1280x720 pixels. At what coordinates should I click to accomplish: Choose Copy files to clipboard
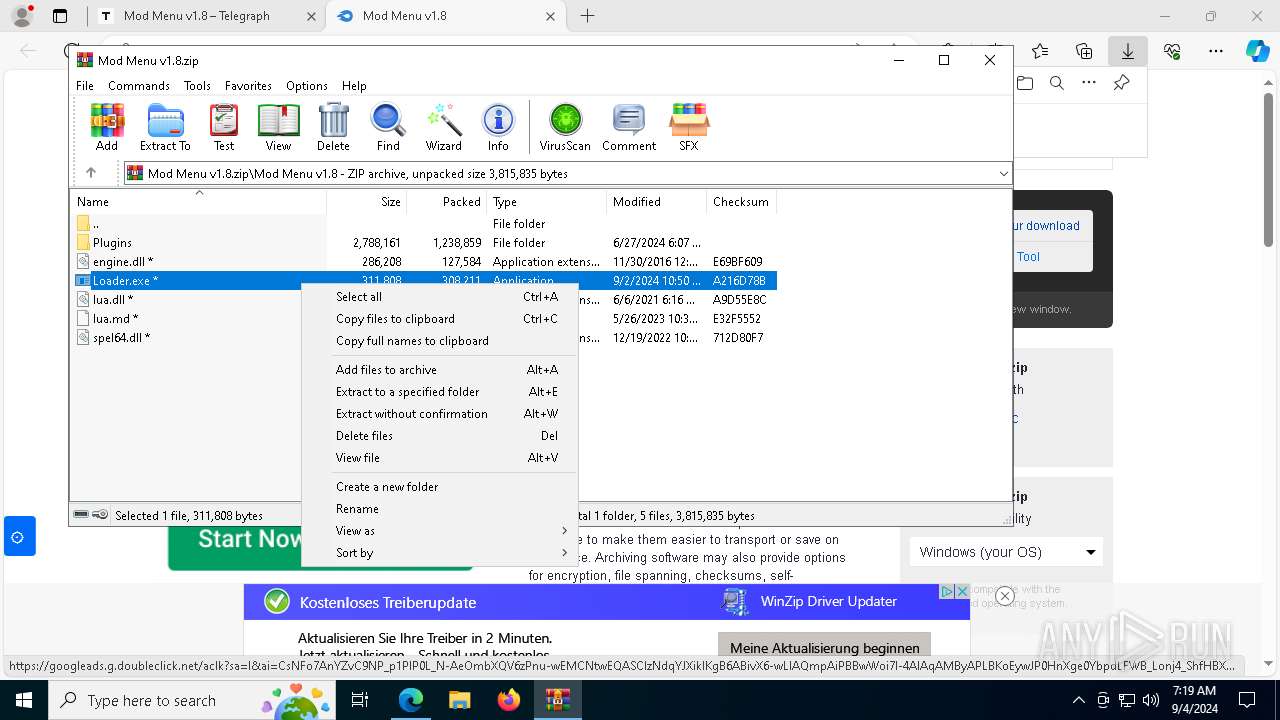point(440,319)
